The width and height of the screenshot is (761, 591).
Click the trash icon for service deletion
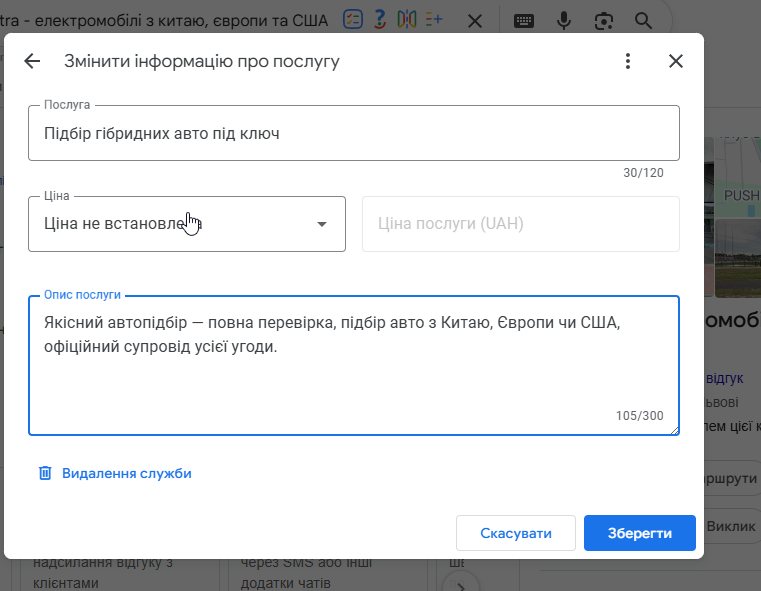45,473
